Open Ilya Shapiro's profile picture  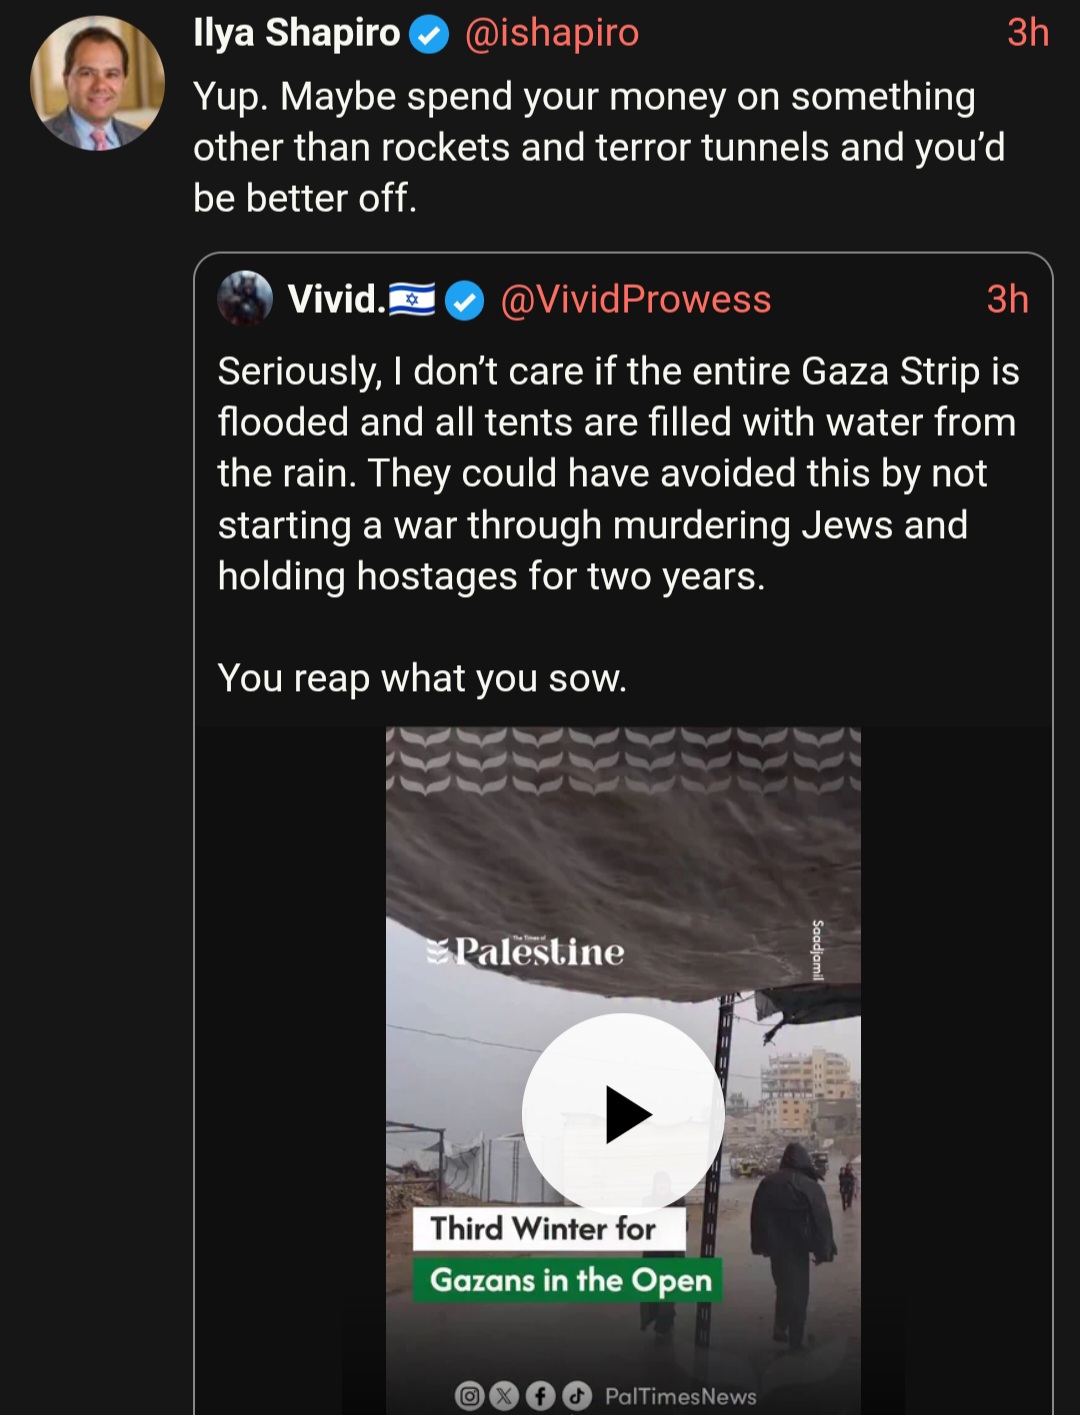97,84
